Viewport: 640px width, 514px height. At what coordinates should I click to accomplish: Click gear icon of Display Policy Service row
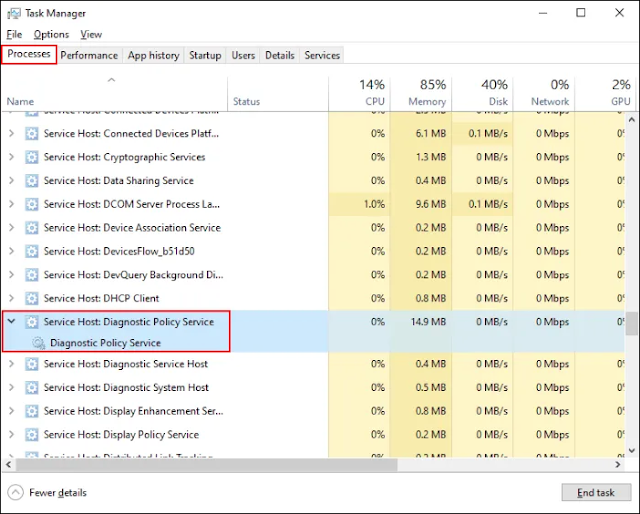pyautogui.click(x=32, y=435)
